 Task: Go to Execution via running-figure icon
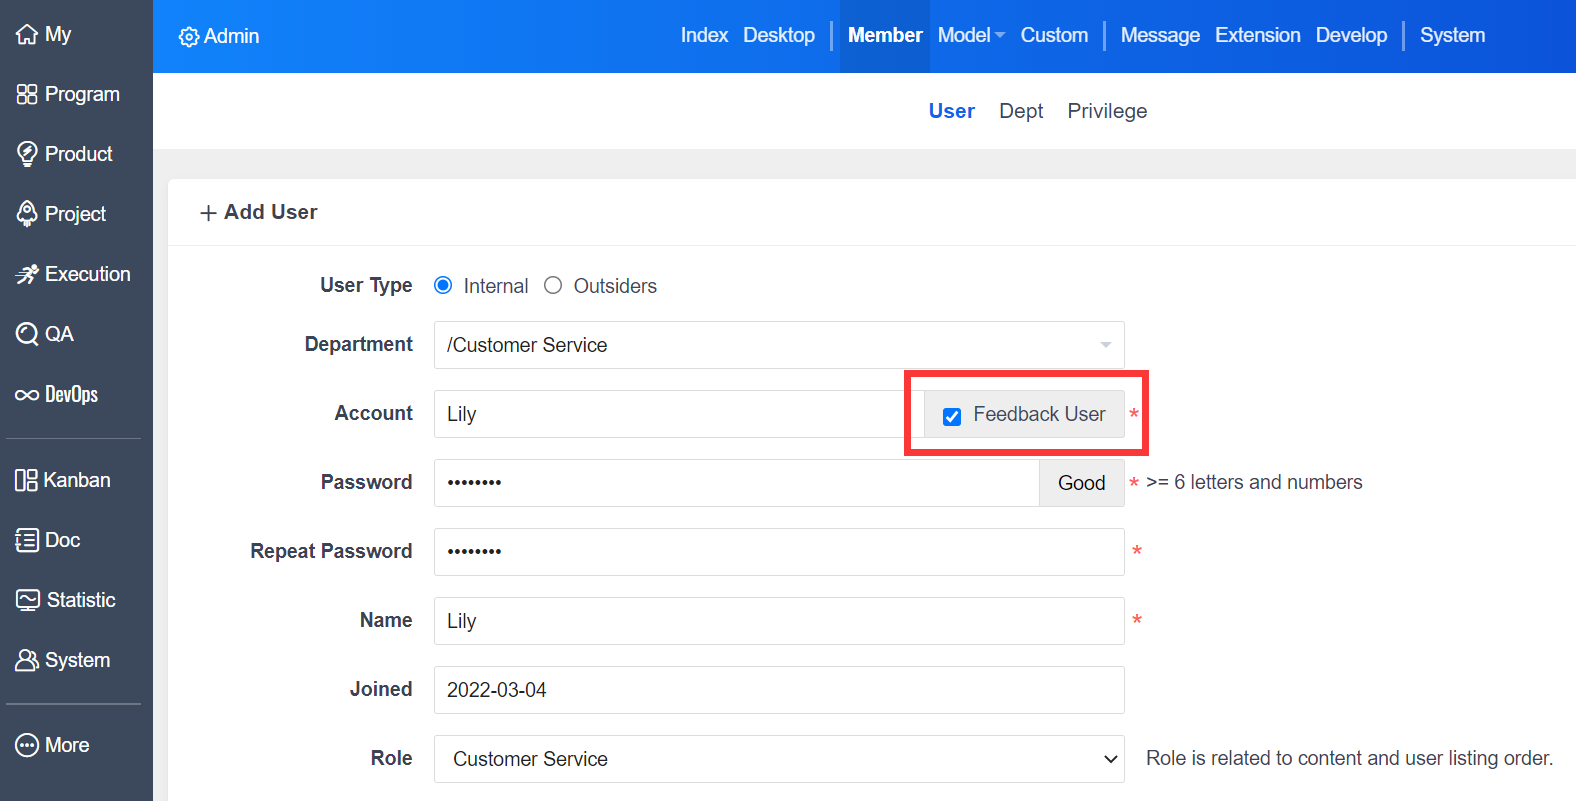coord(27,274)
